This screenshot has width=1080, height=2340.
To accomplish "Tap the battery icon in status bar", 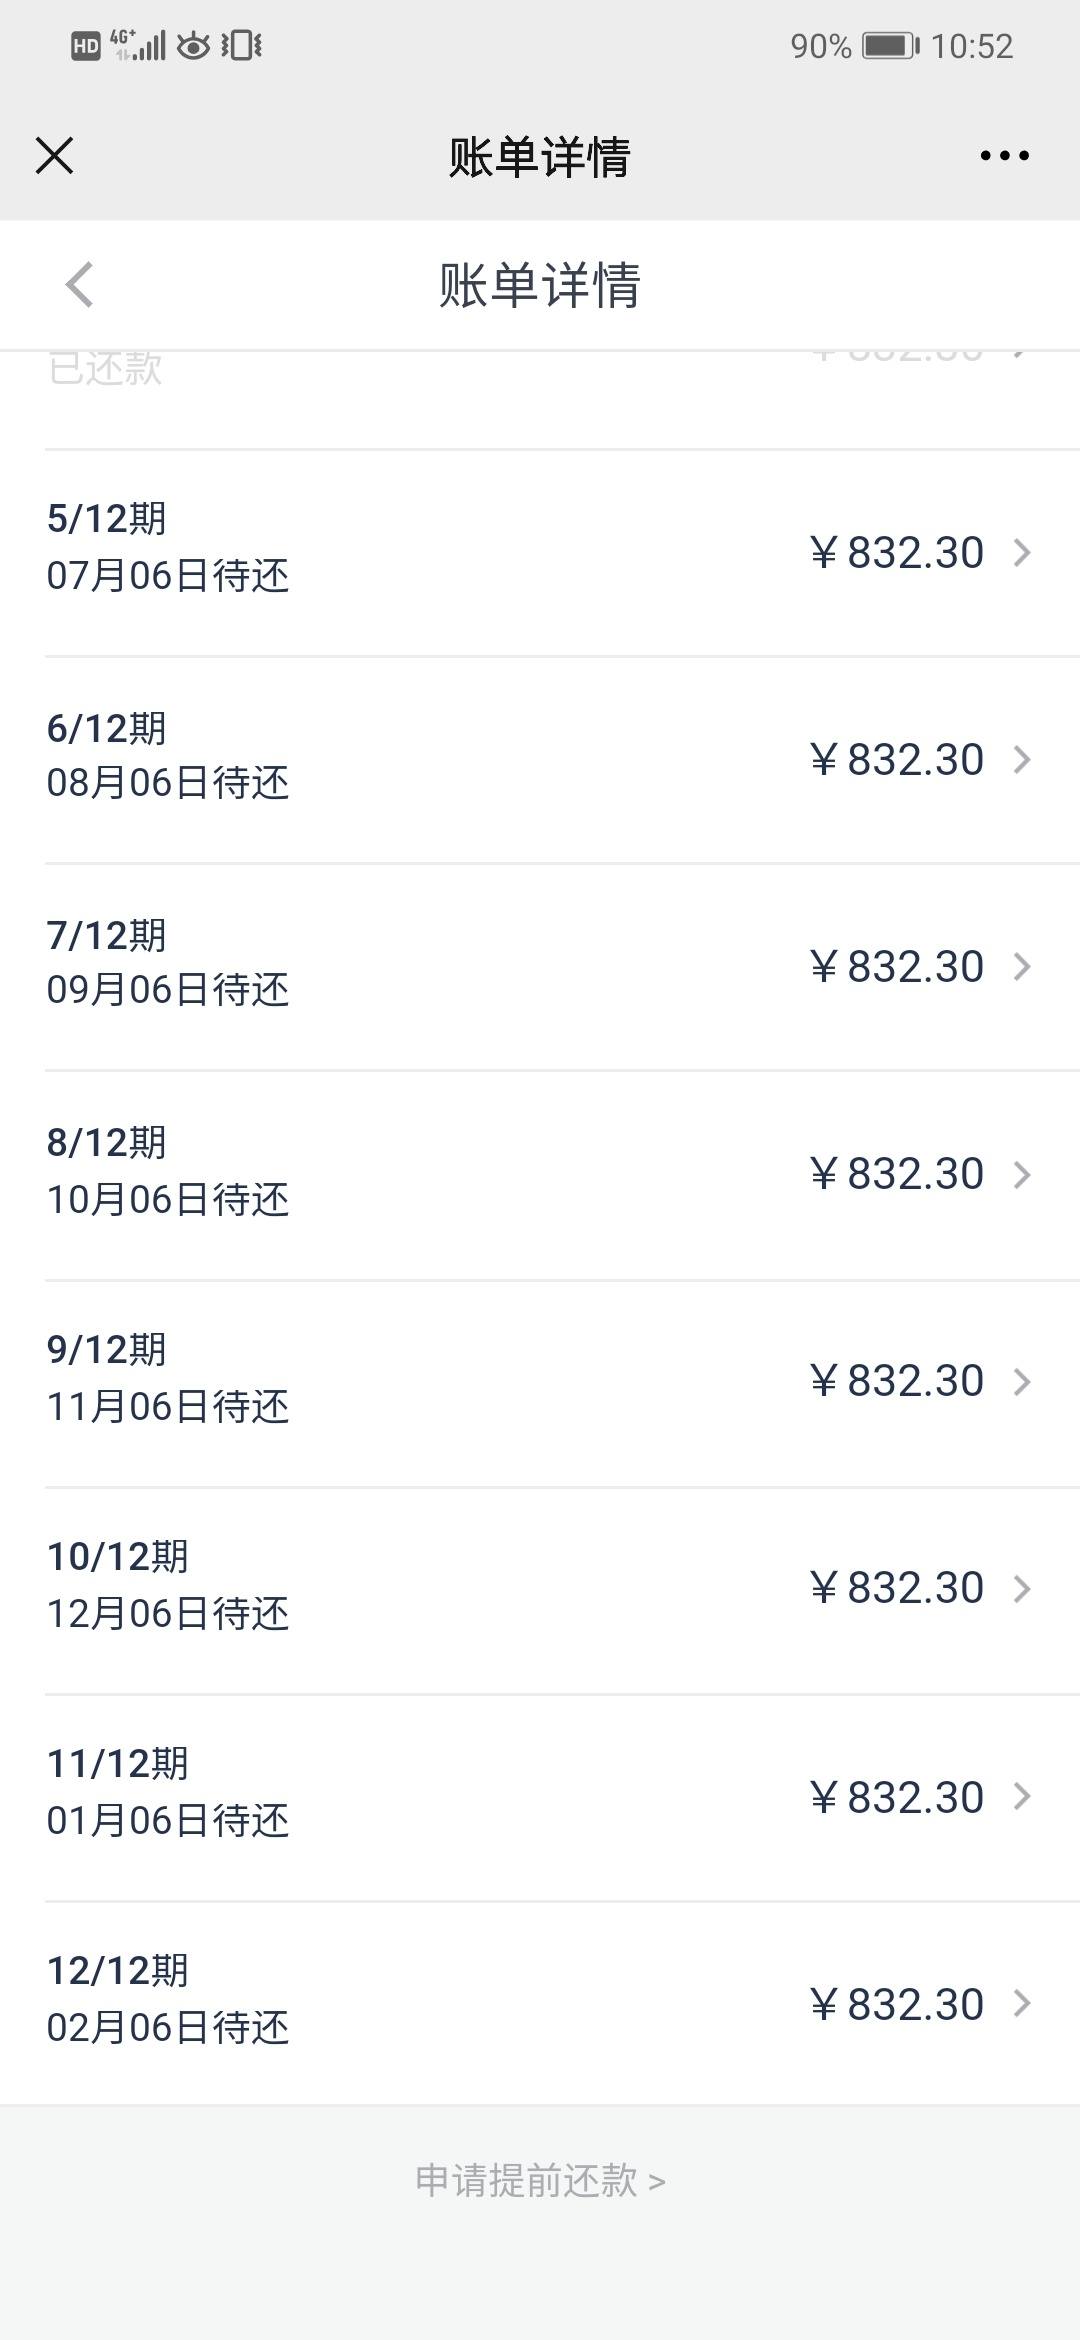I will coord(890,46).
